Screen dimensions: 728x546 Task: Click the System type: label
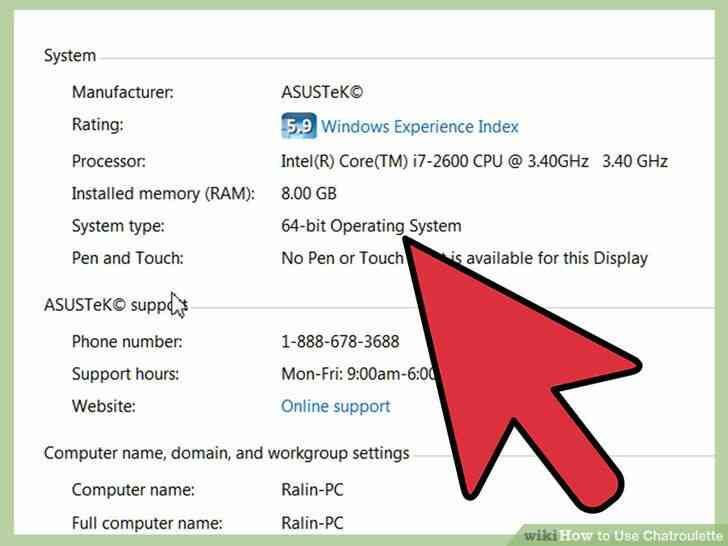(118, 226)
